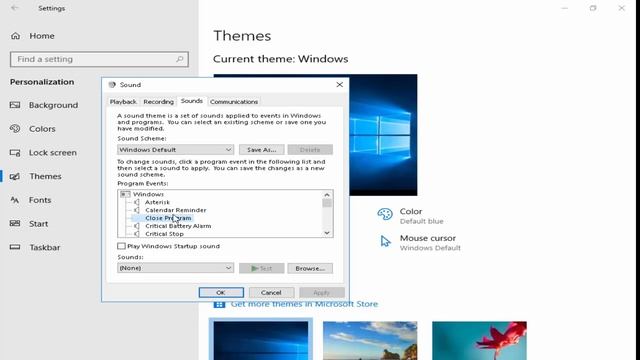
Task: Click the speaker icon next to Calendar Reminder
Action: coord(137,210)
